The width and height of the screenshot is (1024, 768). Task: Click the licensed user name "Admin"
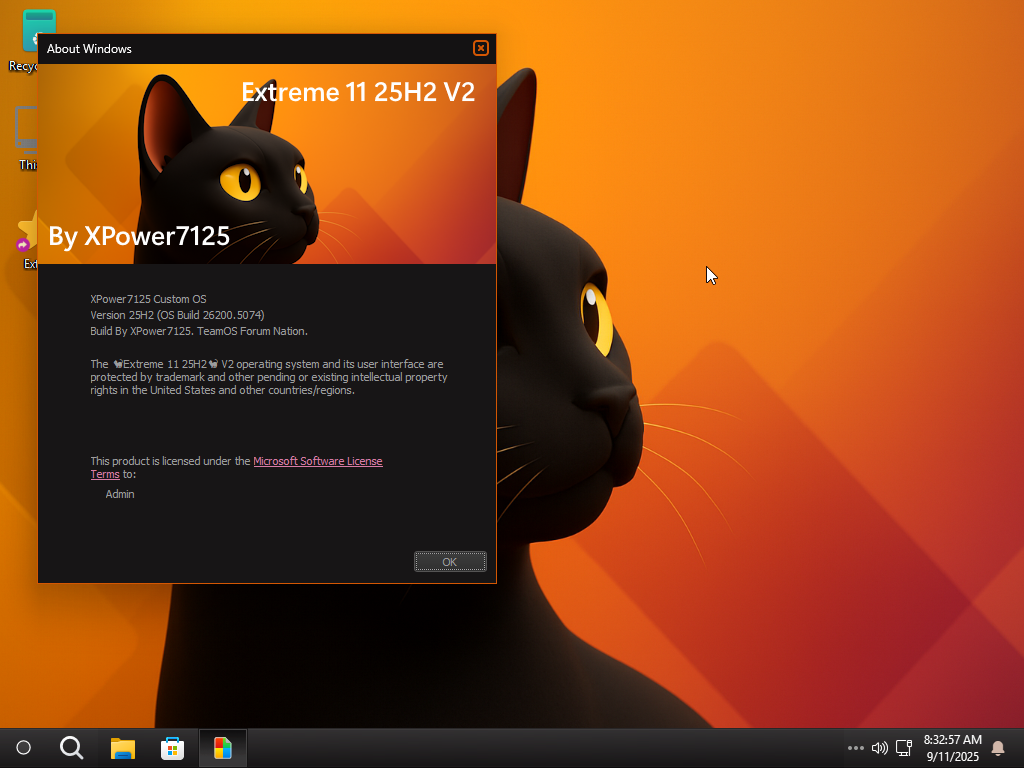[120, 494]
